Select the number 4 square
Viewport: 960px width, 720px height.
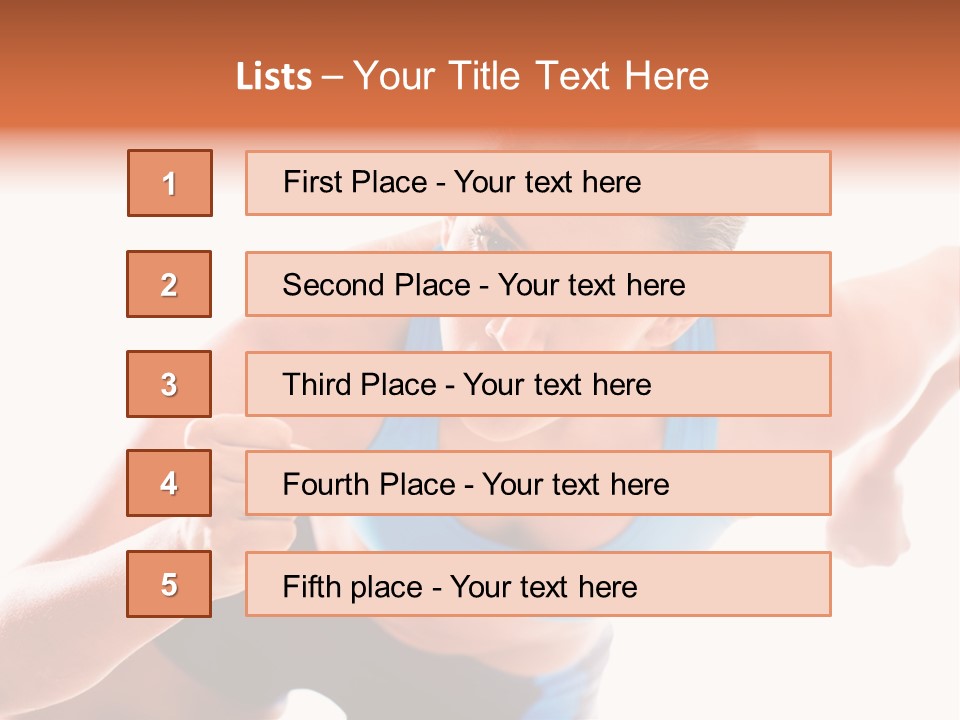[x=169, y=483]
